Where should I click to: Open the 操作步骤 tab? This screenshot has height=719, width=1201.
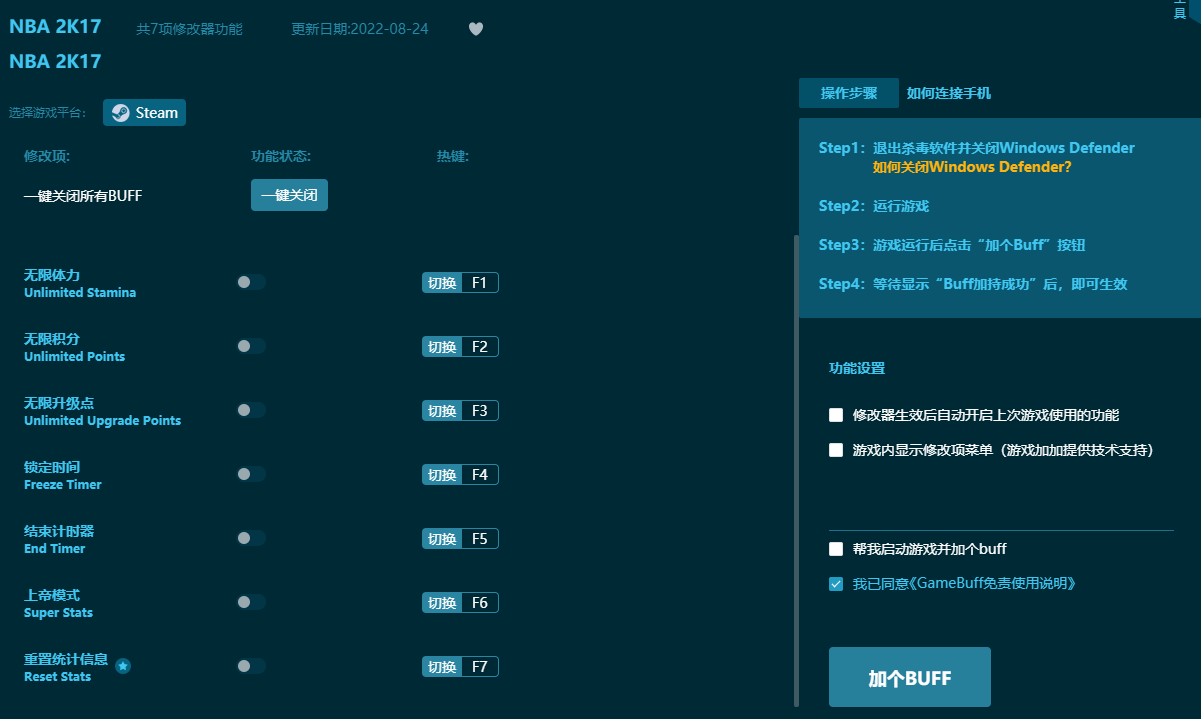click(x=849, y=93)
